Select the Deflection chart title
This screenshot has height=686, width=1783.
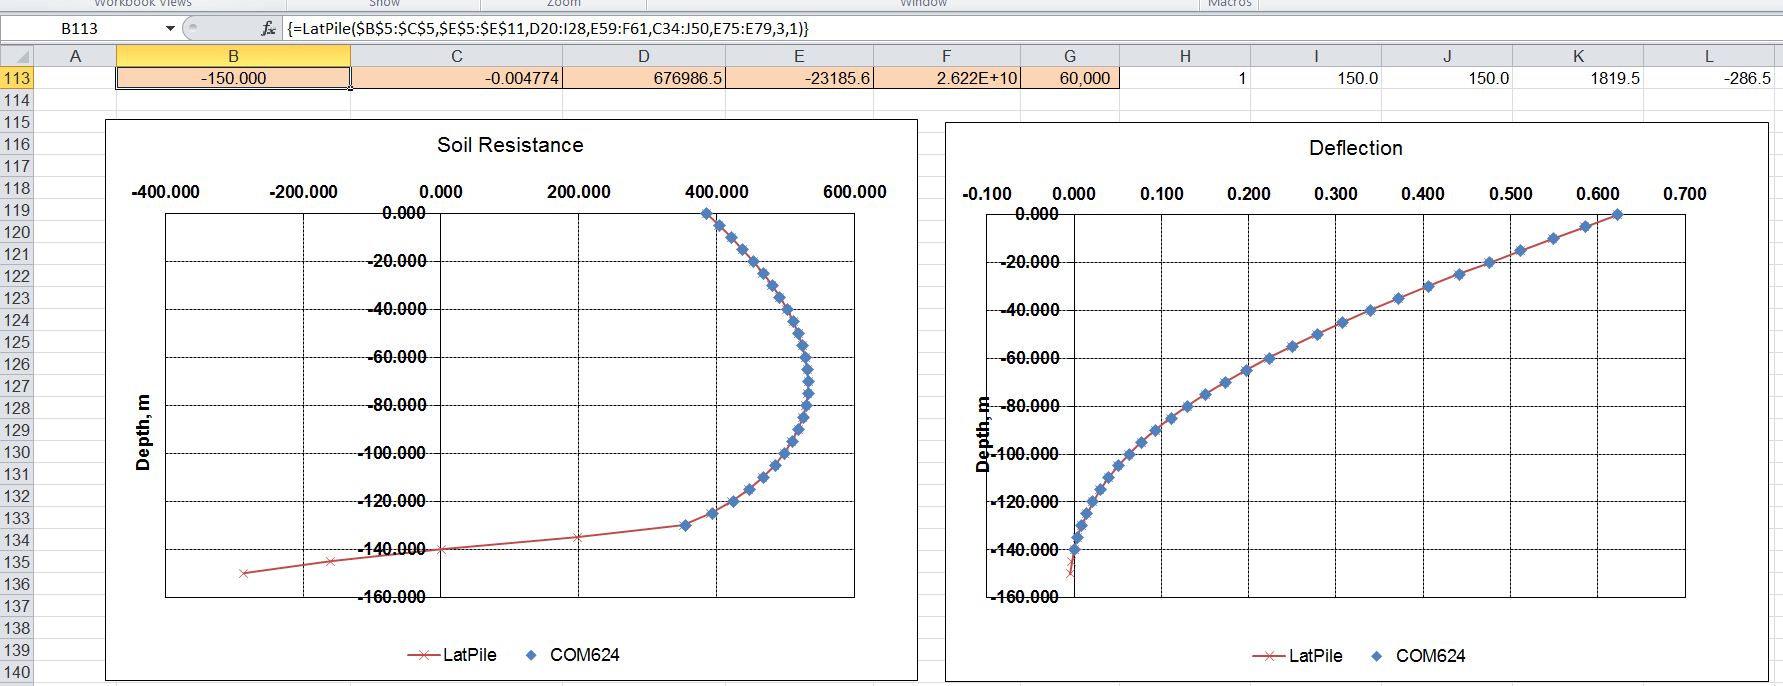tap(1355, 148)
